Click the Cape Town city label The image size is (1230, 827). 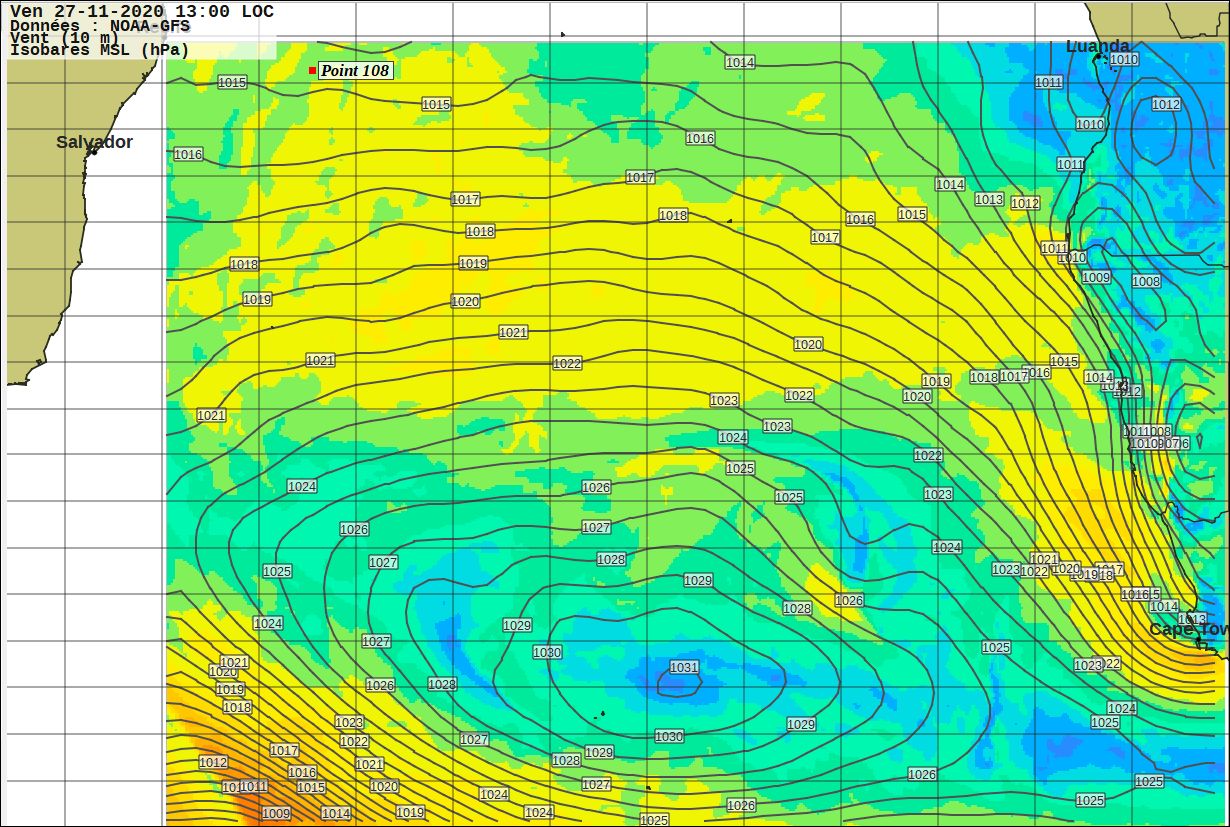[x=1187, y=629]
